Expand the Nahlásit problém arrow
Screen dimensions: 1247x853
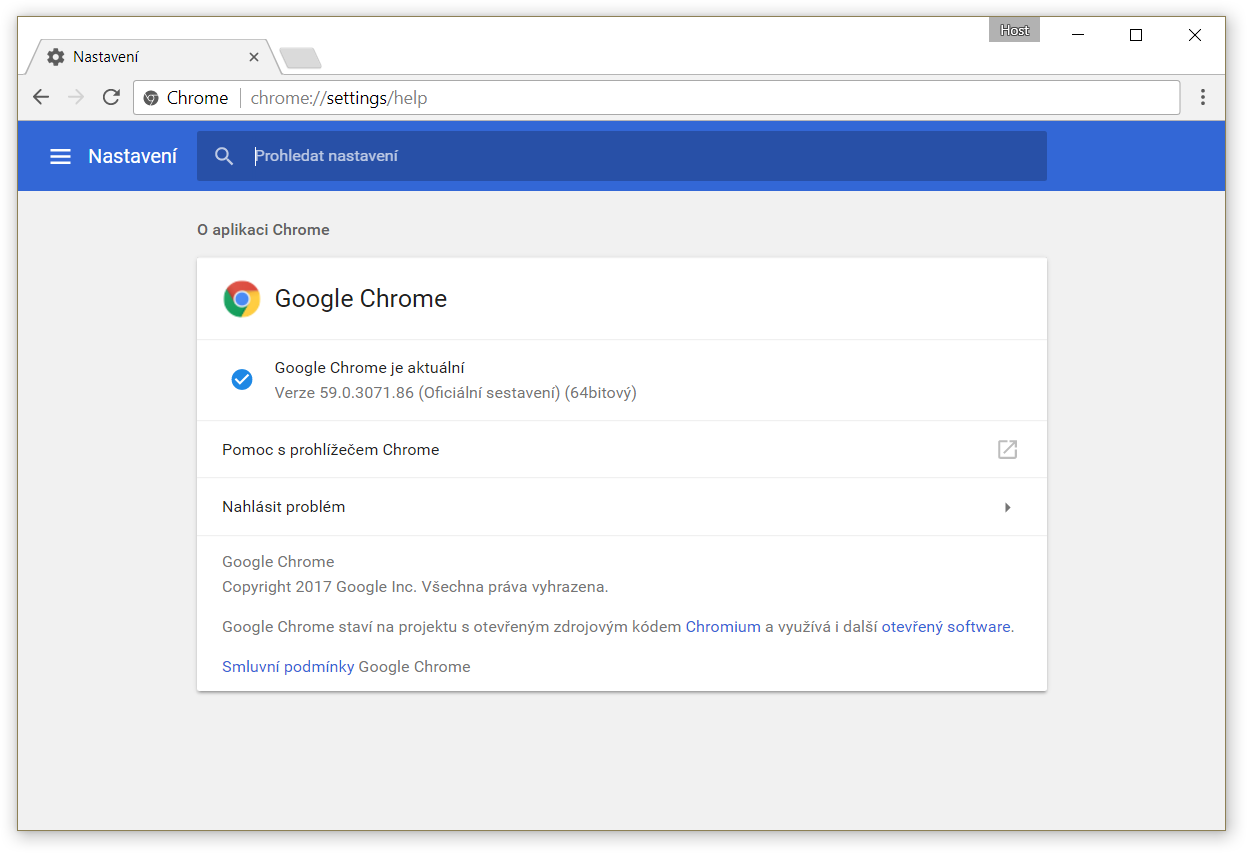(1007, 507)
